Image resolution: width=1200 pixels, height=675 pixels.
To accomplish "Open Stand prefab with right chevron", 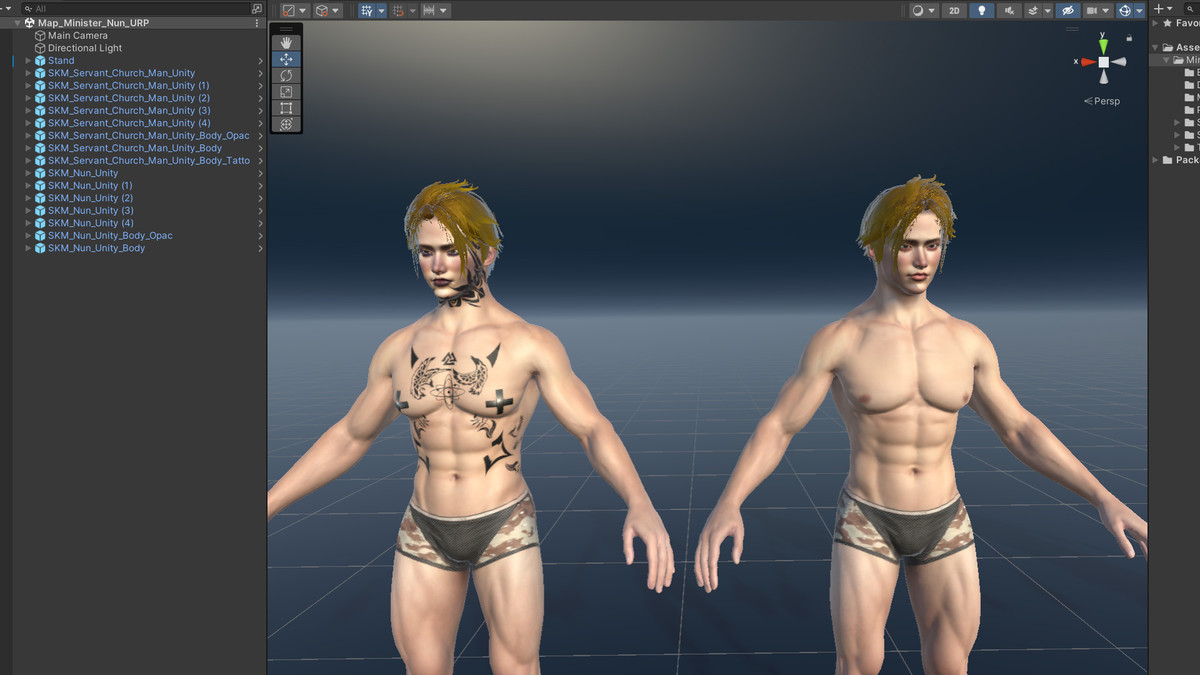I will (260, 60).
